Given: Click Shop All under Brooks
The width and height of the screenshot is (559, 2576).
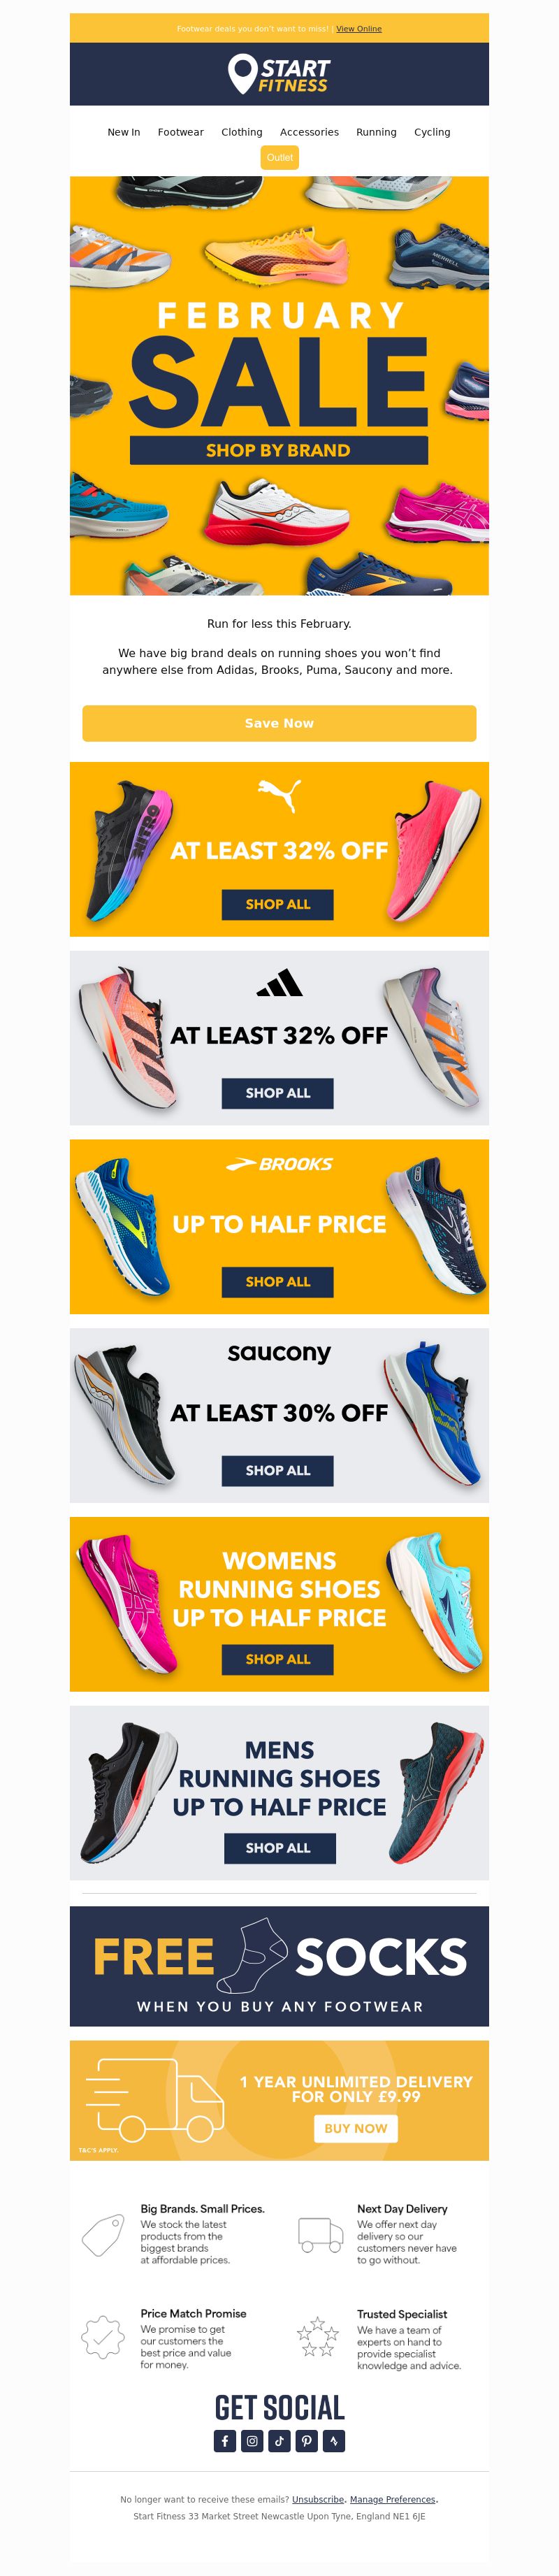Looking at the screenshot, I should click(278, 1281).
